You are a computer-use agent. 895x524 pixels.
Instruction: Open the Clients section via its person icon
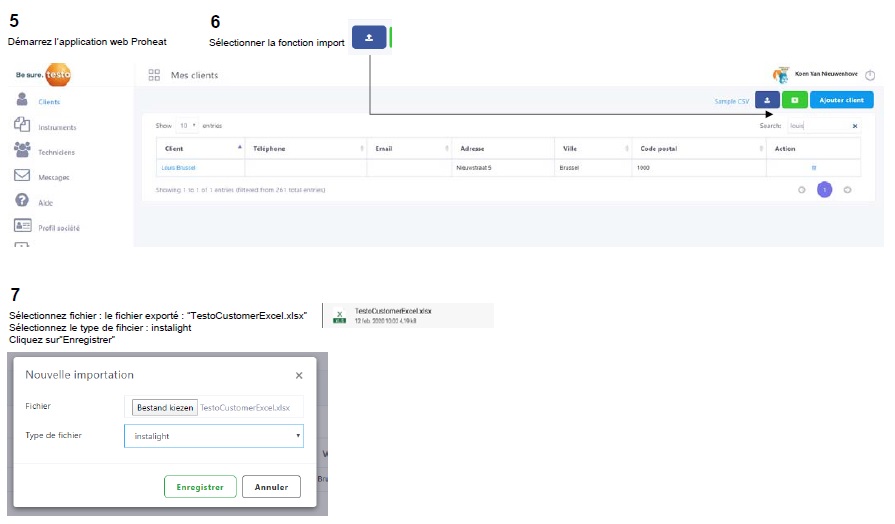click(x=22, y=99)
